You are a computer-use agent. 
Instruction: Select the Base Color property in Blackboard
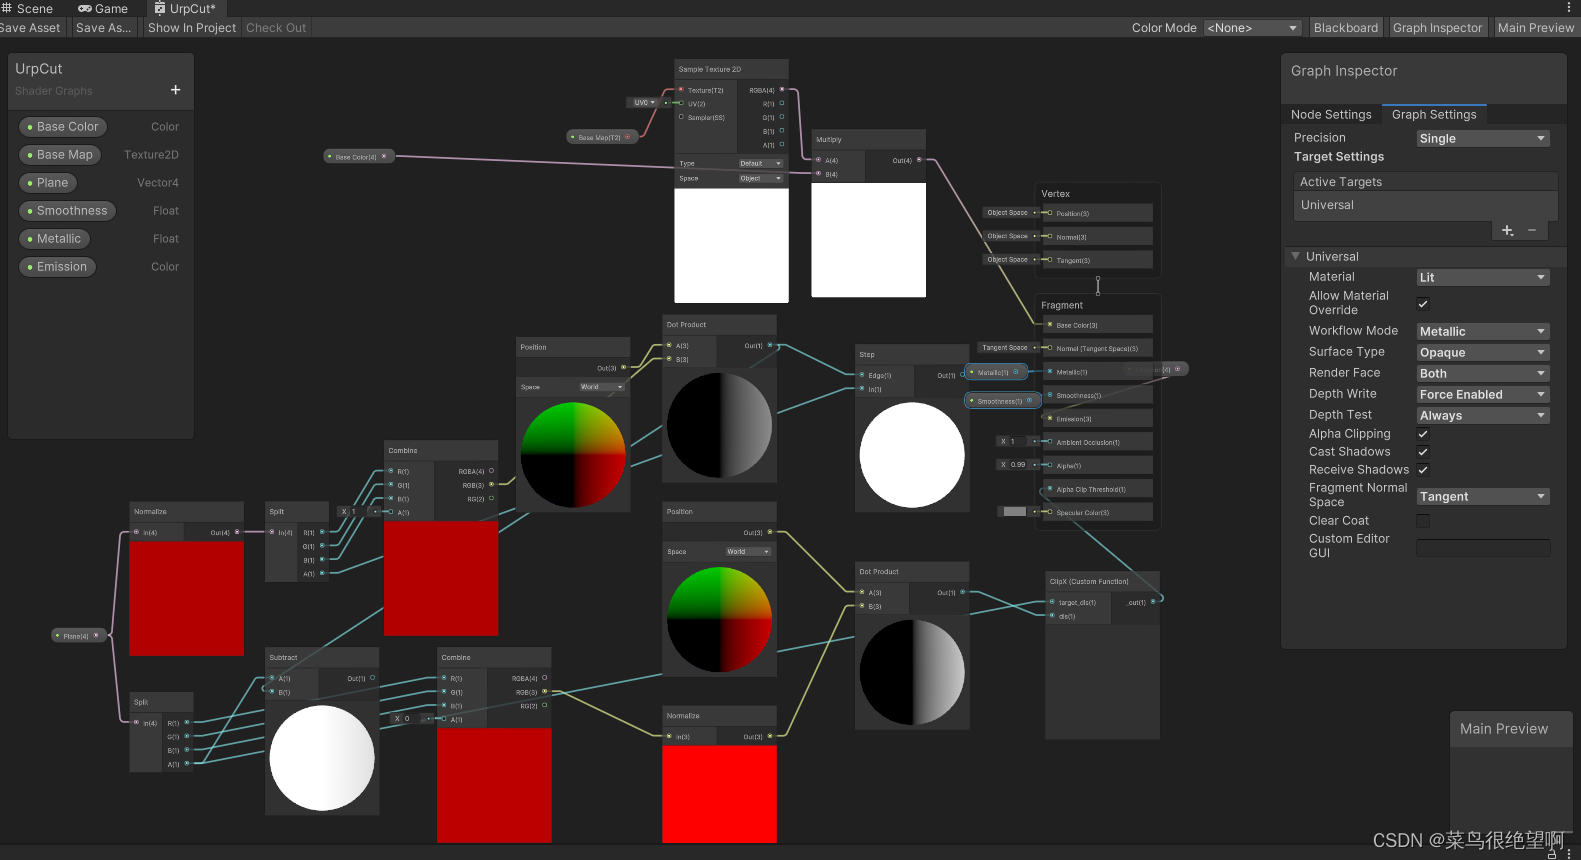click(x=65, y=127)
